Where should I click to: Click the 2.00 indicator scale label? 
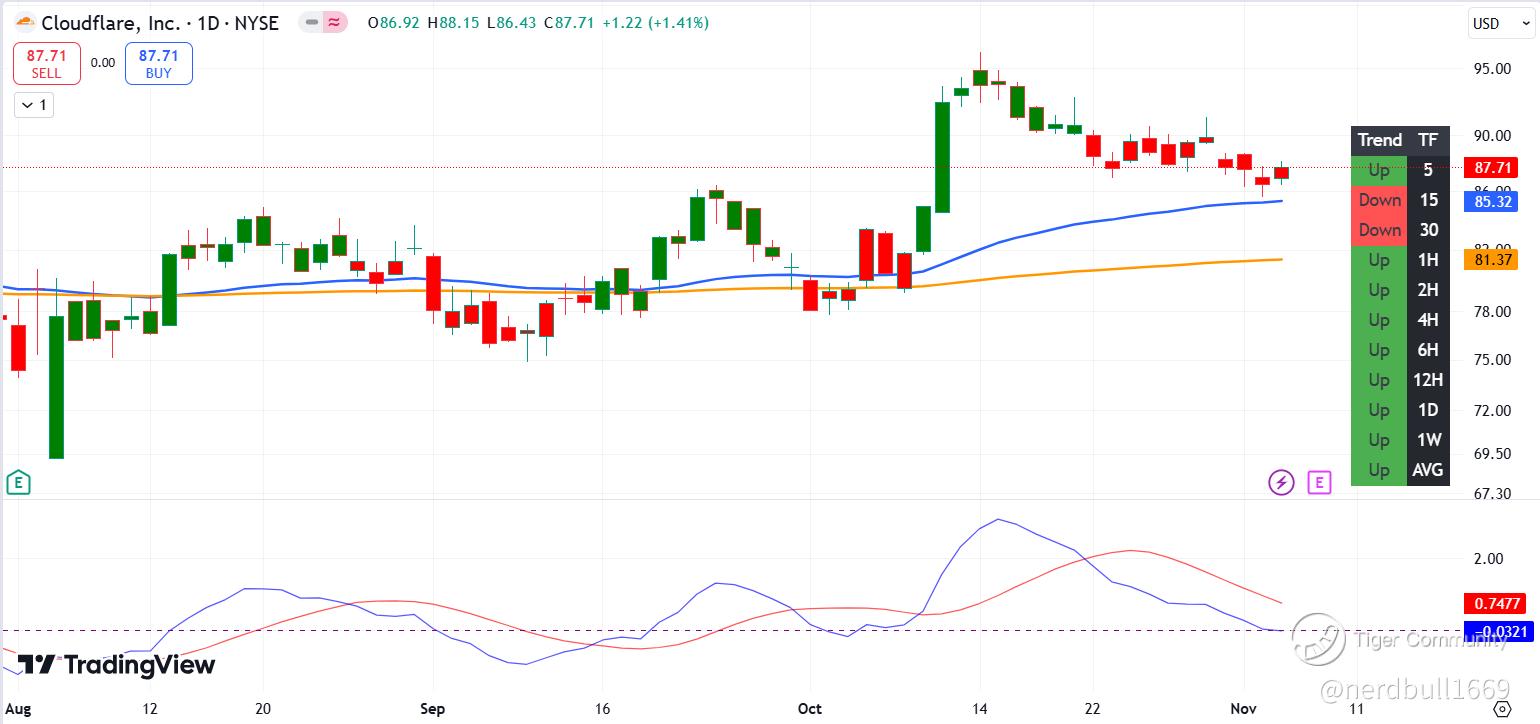pyautogui.click(x=1489, y=558)
